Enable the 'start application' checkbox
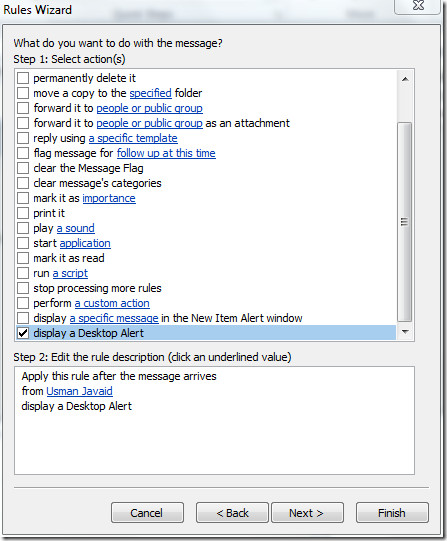Image resolution: width=447 pixels, height=541 pixels. (23, 243)
